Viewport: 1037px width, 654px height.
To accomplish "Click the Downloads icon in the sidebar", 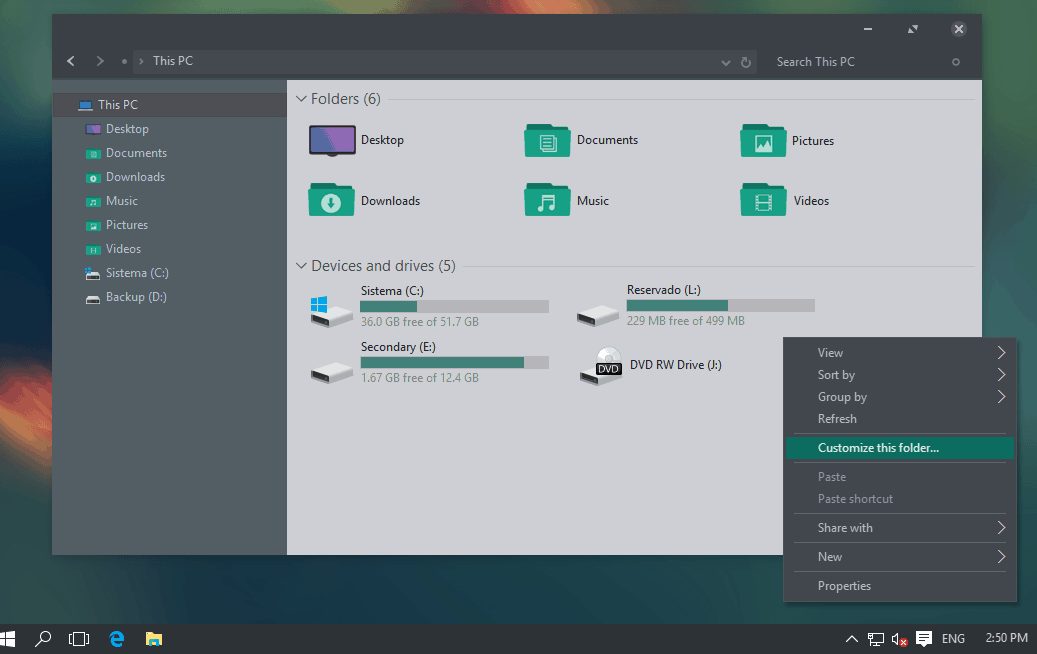I will 93,177.
